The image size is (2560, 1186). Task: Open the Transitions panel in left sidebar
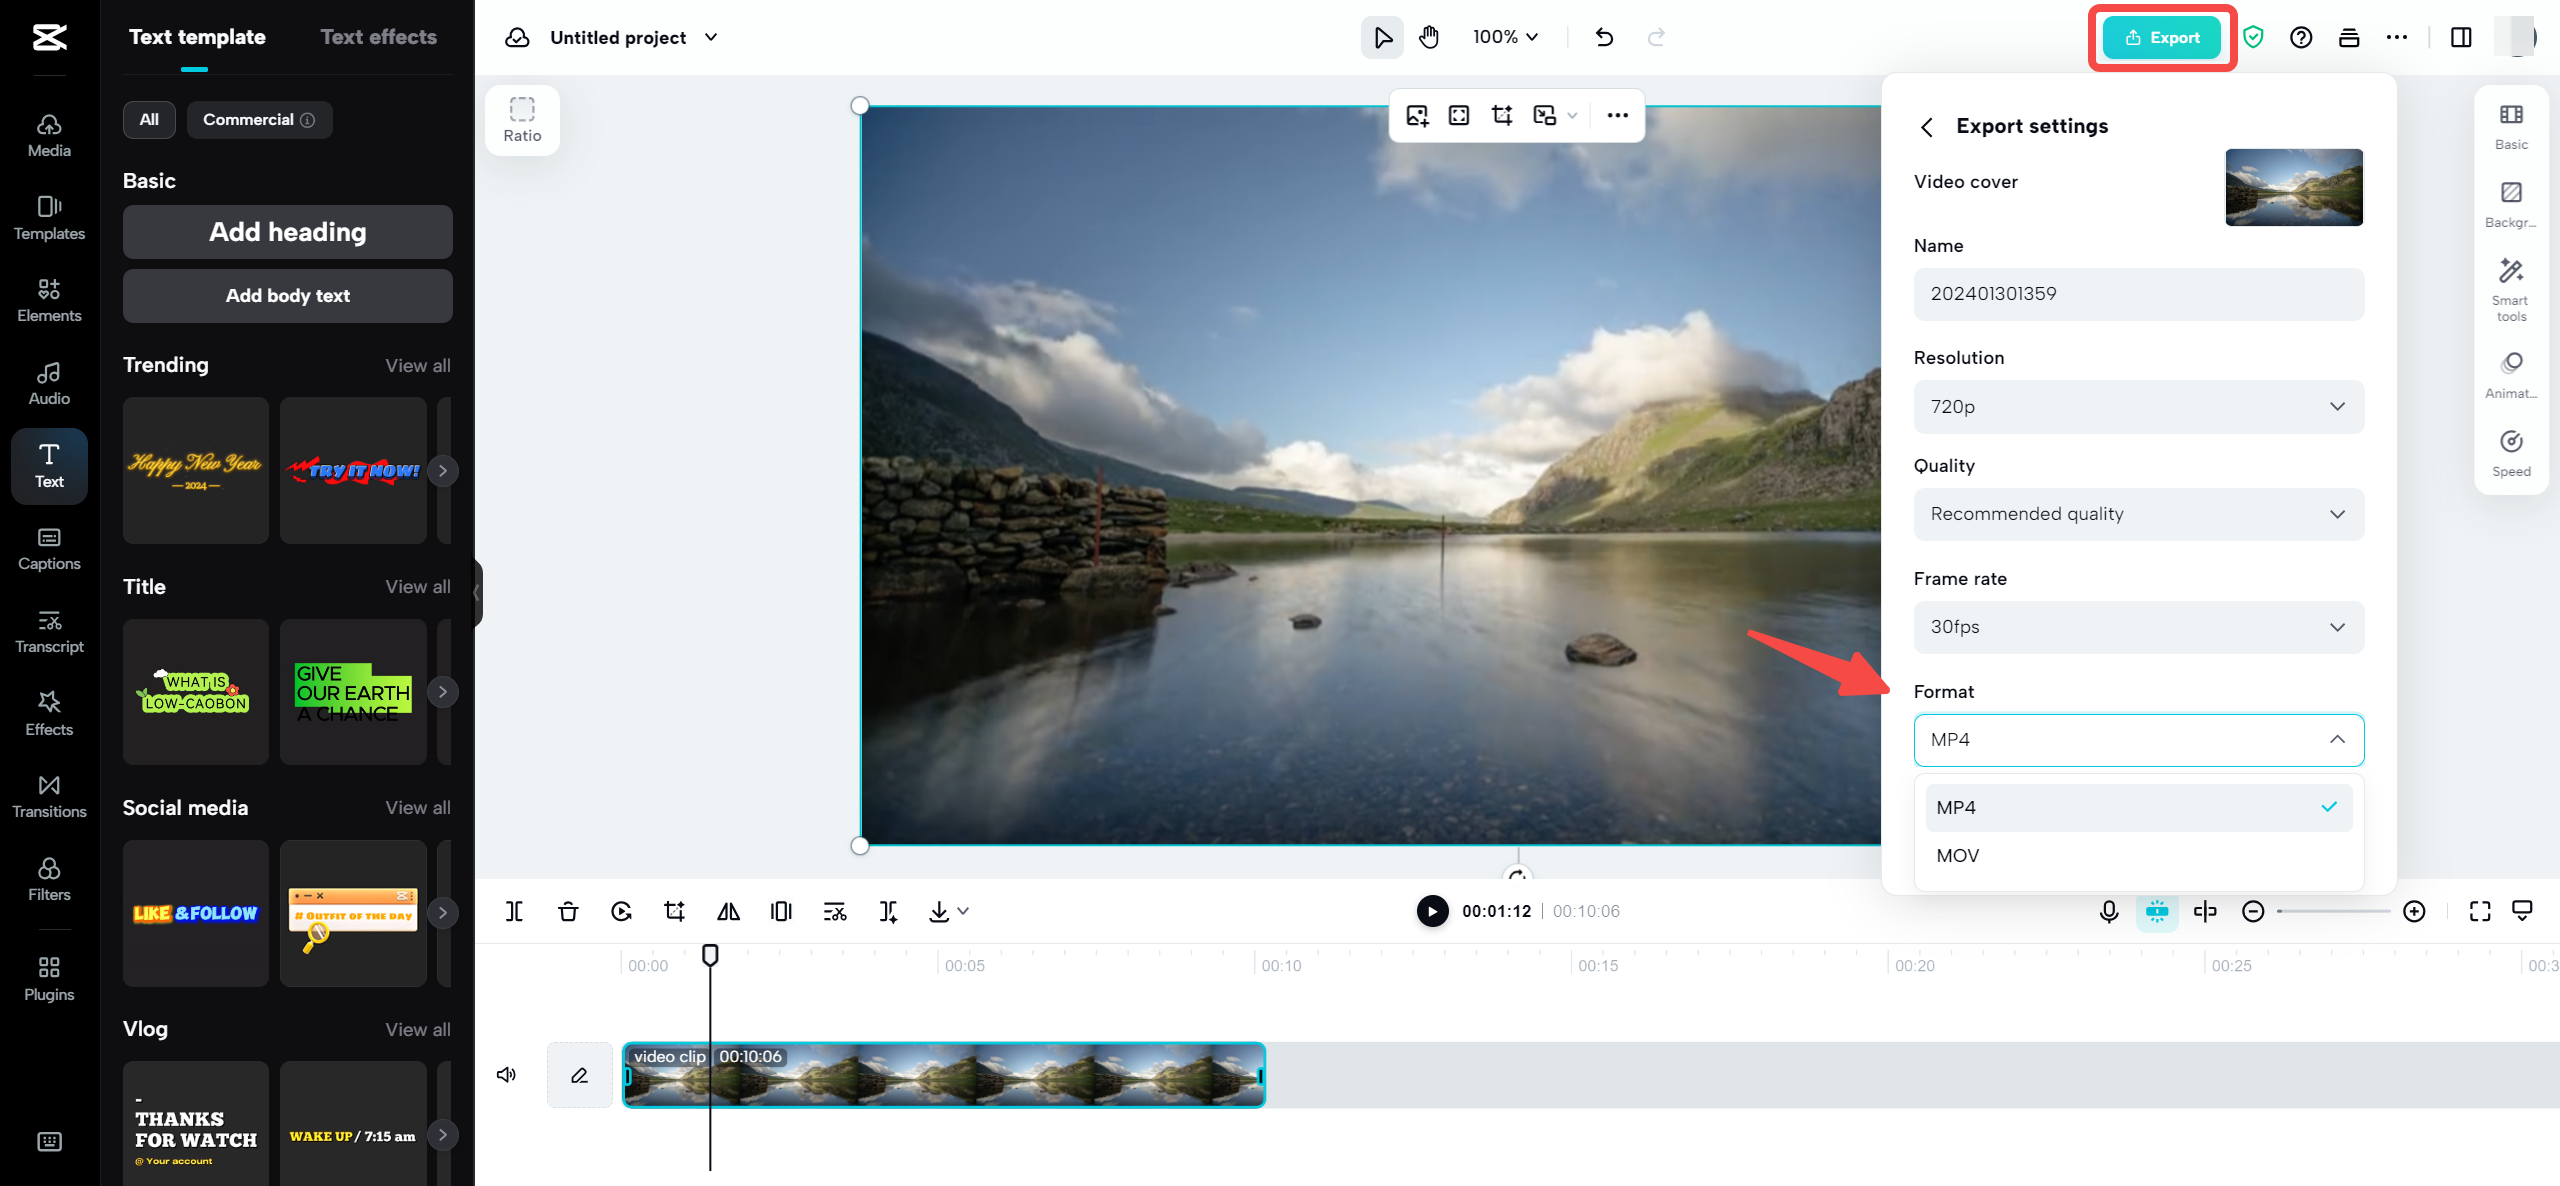(49, 795)
